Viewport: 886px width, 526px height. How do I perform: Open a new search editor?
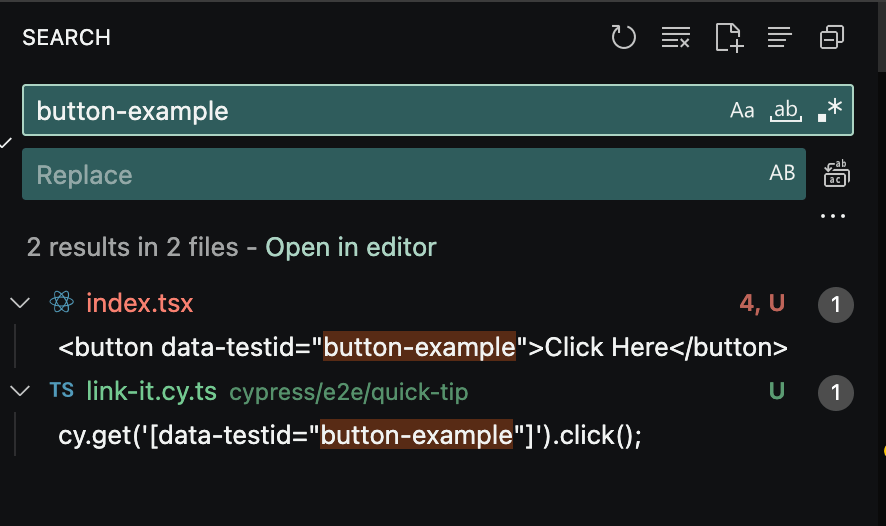[x=729, y=38]
